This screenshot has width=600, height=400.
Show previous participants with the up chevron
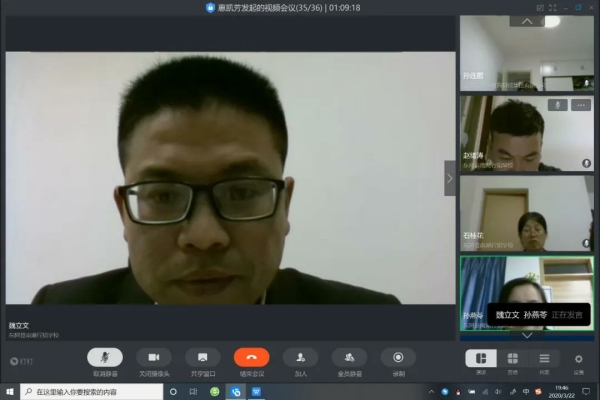tap(527, 21)
